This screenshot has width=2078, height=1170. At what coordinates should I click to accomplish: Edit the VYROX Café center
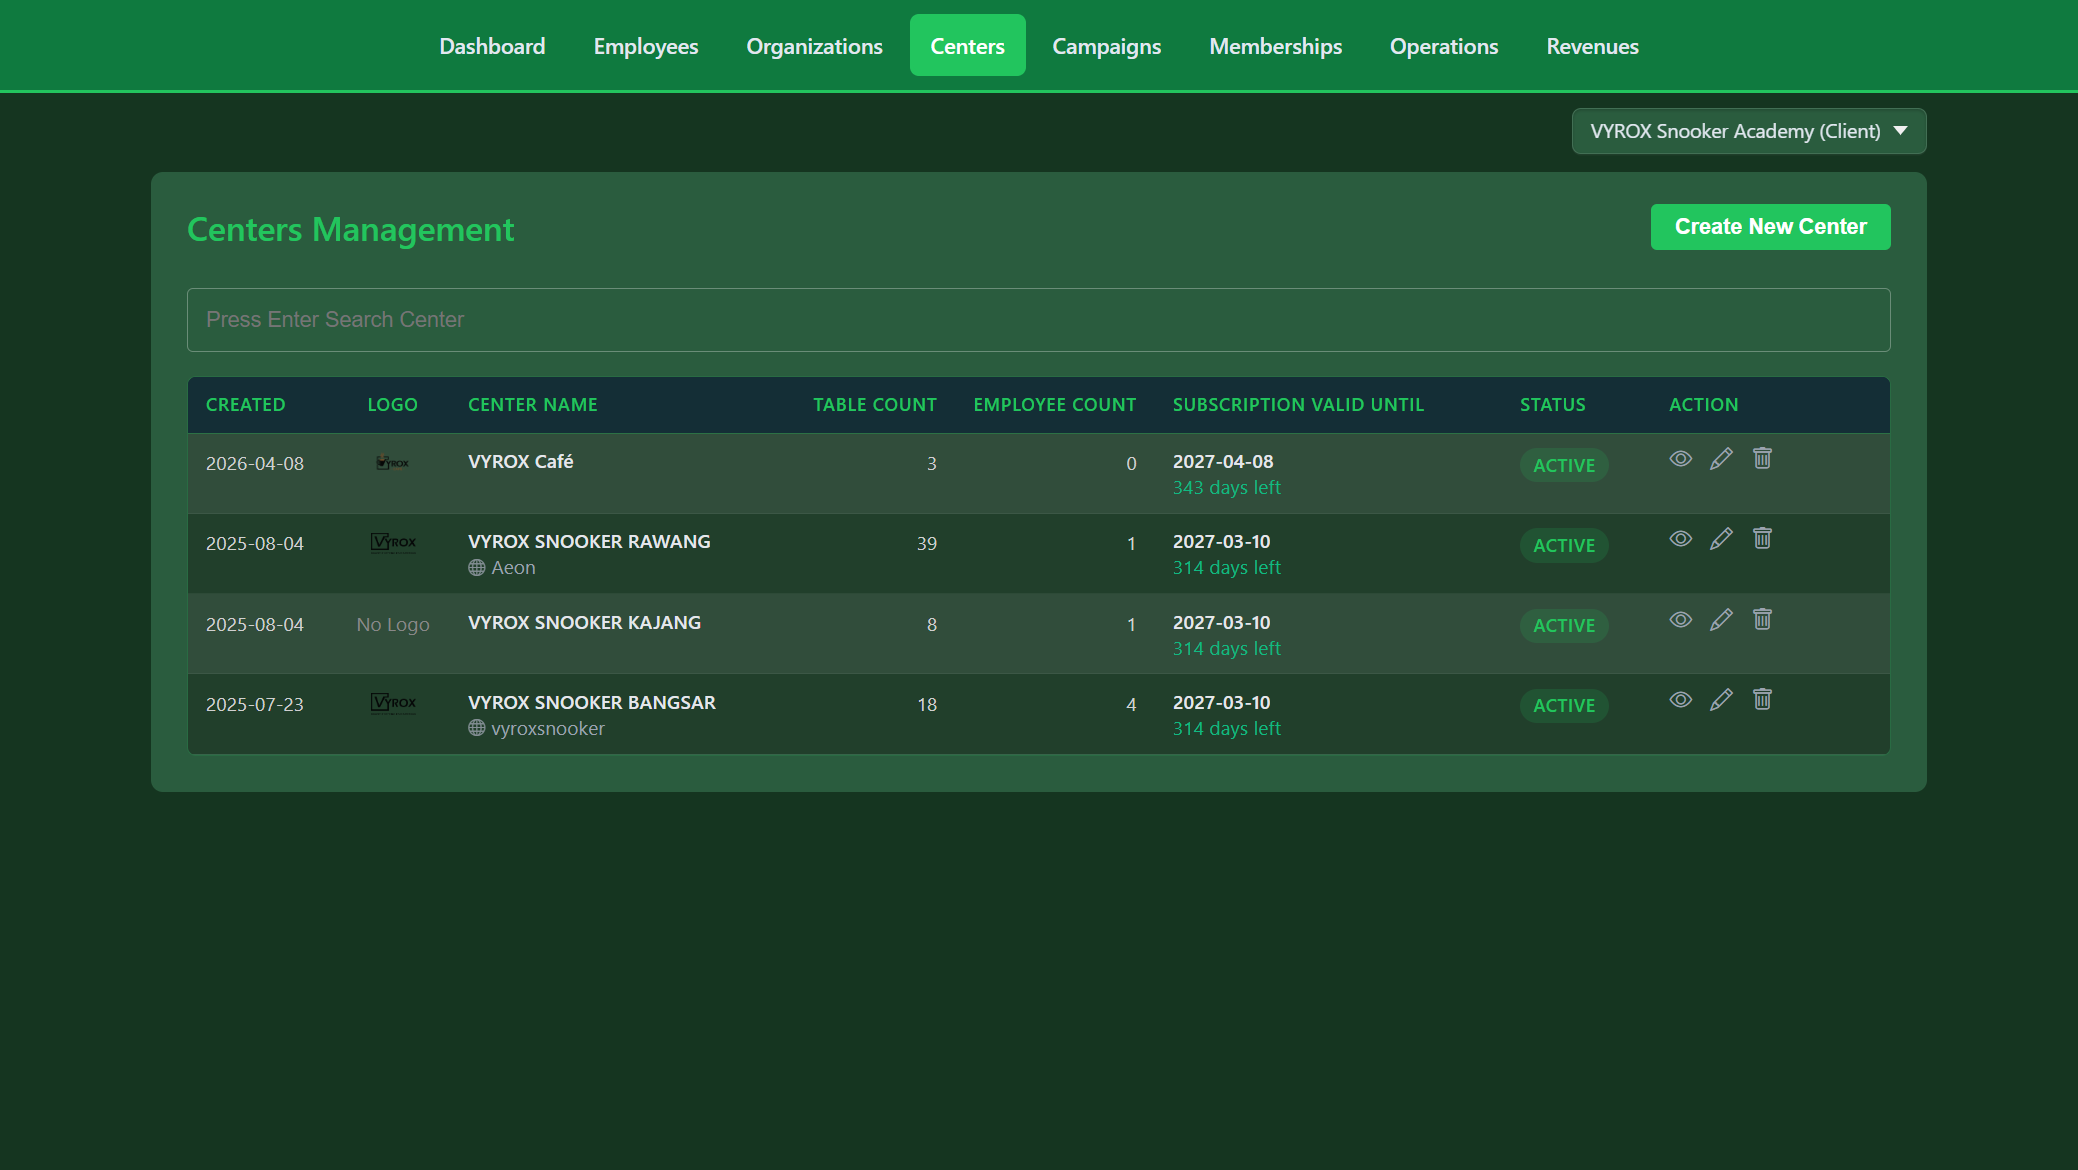click(1721, 458)
